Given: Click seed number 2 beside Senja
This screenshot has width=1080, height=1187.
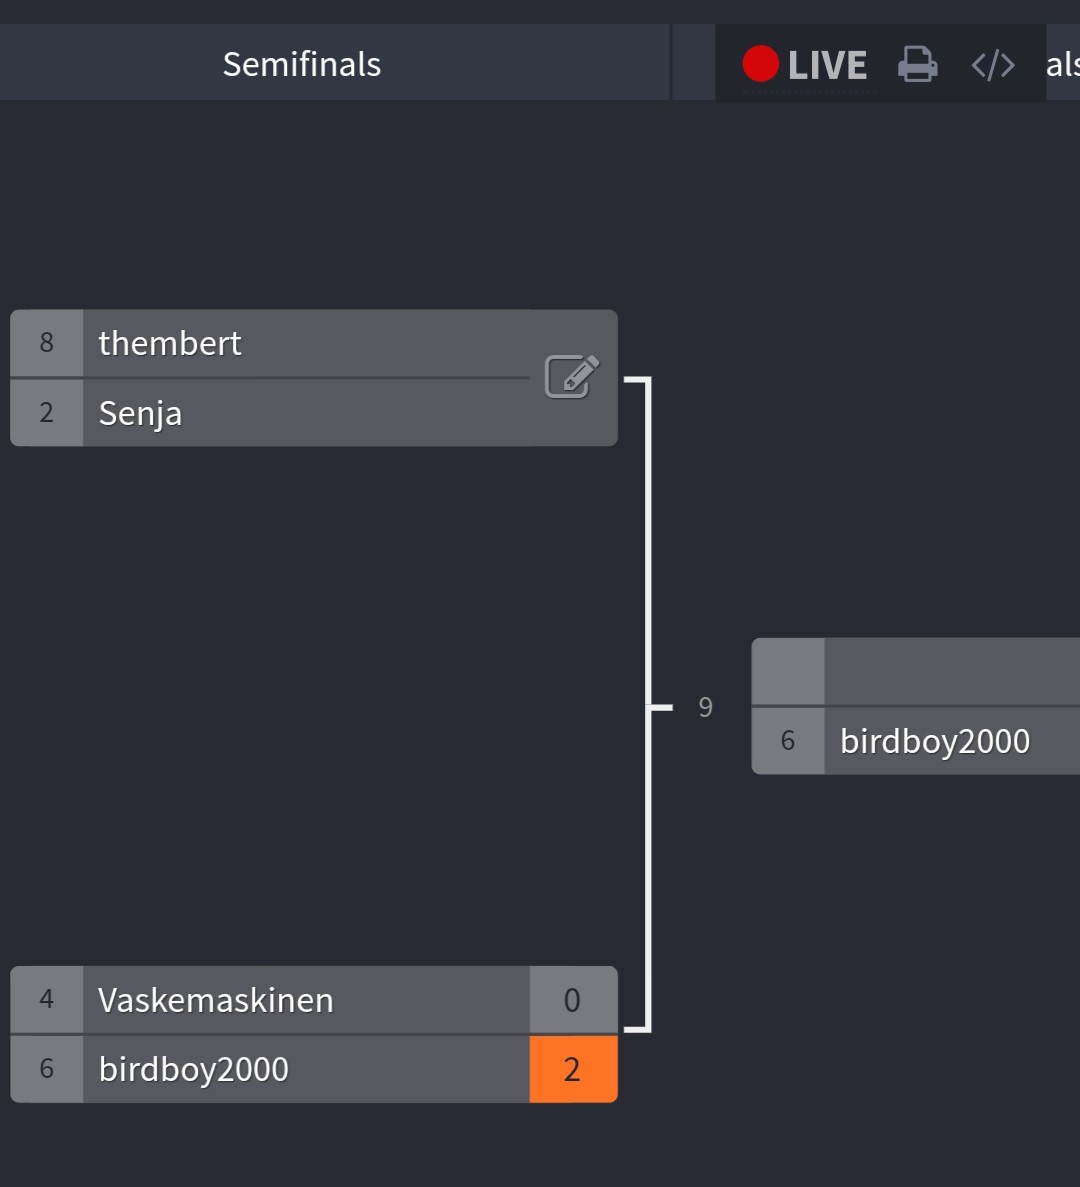Looking at the screenshot, I should tap(47, 413).
